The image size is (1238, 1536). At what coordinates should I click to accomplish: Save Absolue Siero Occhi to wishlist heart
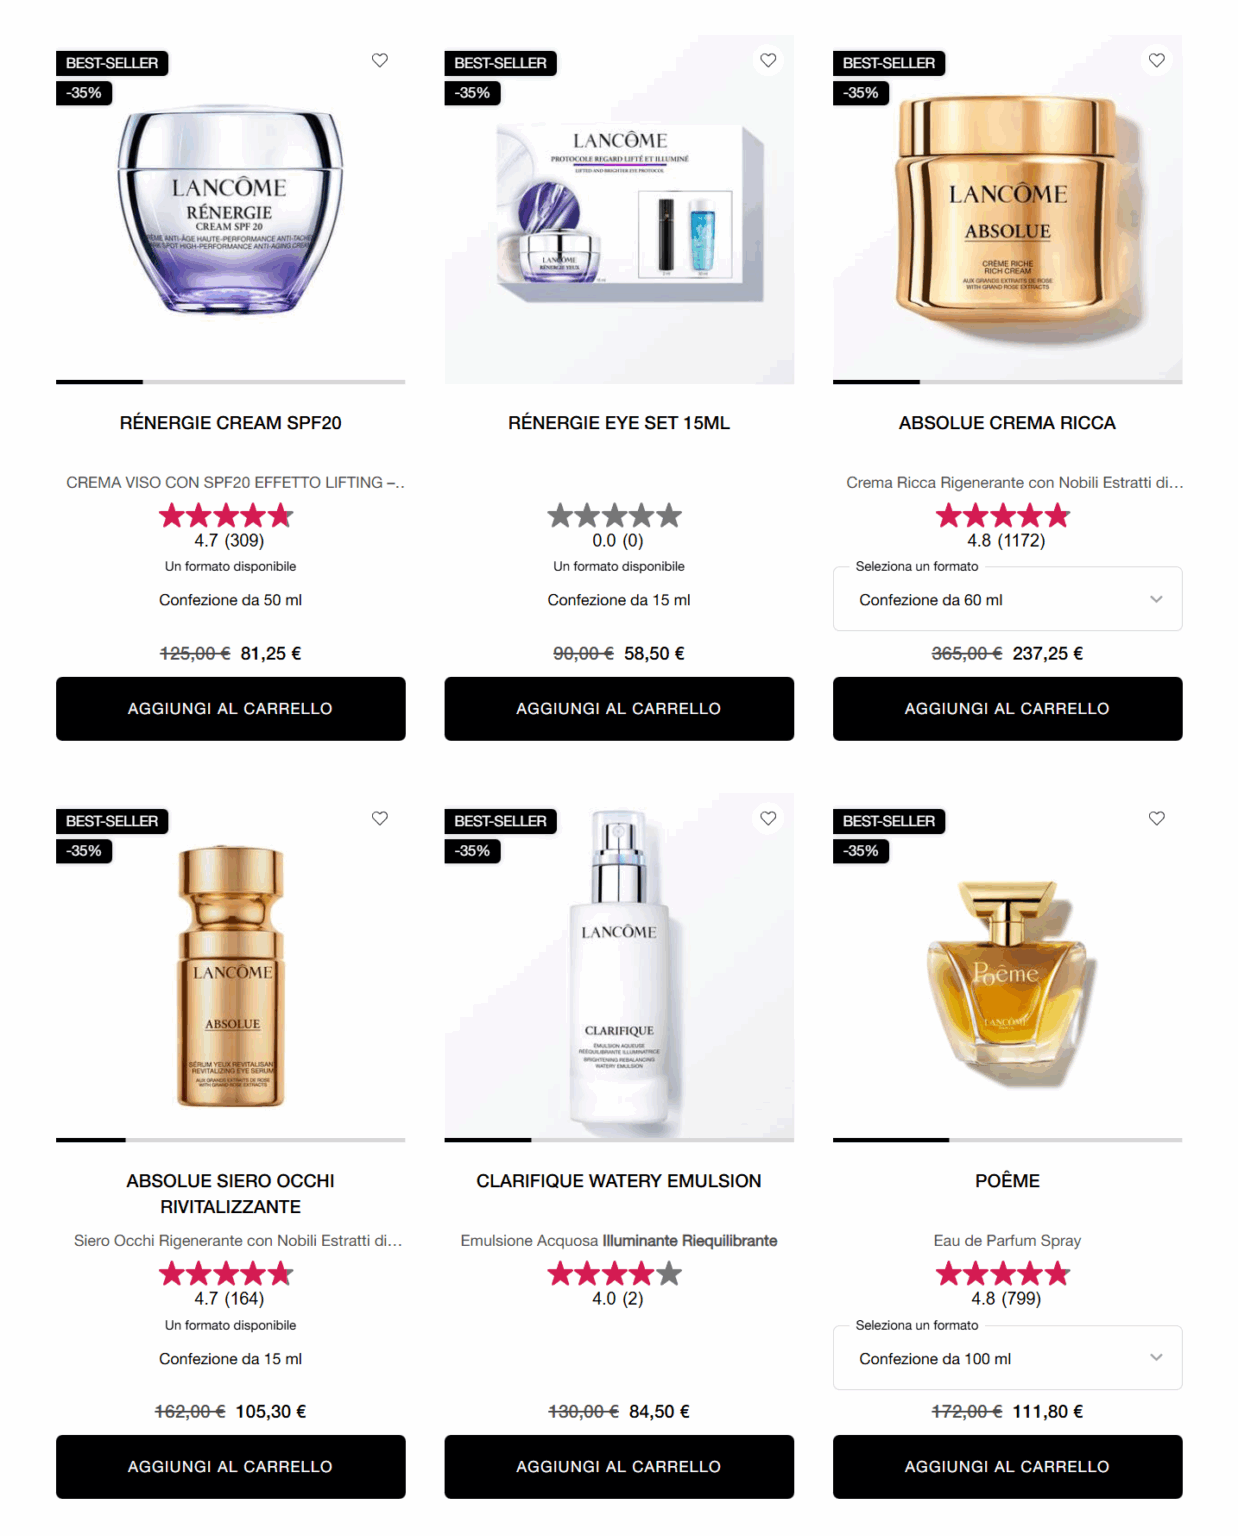(380, 818)
